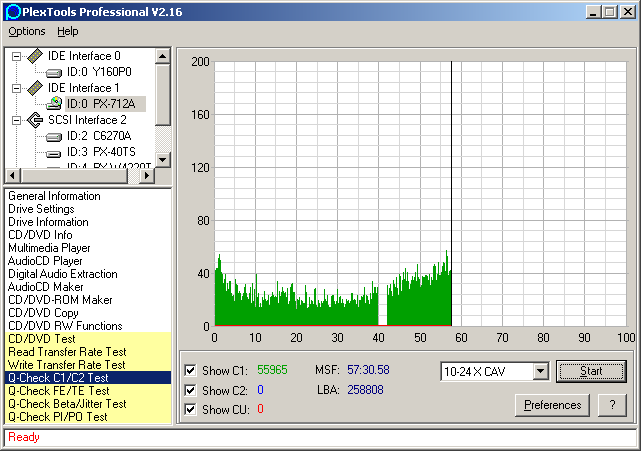Click the C6270A drive icon

(x=54, y=137)
